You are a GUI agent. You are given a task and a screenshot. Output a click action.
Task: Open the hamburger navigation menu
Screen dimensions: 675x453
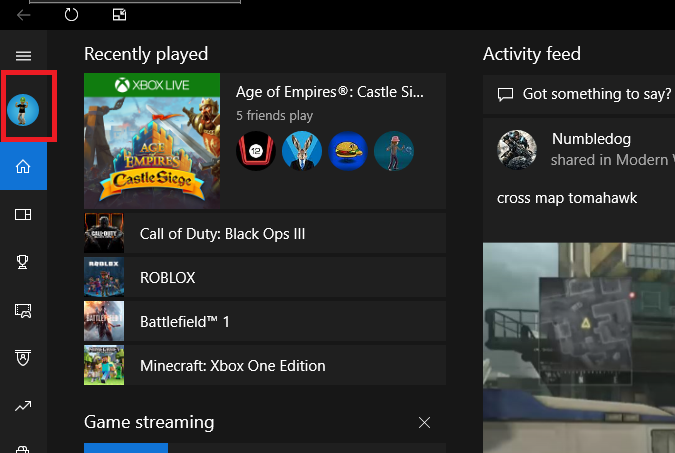23,56
